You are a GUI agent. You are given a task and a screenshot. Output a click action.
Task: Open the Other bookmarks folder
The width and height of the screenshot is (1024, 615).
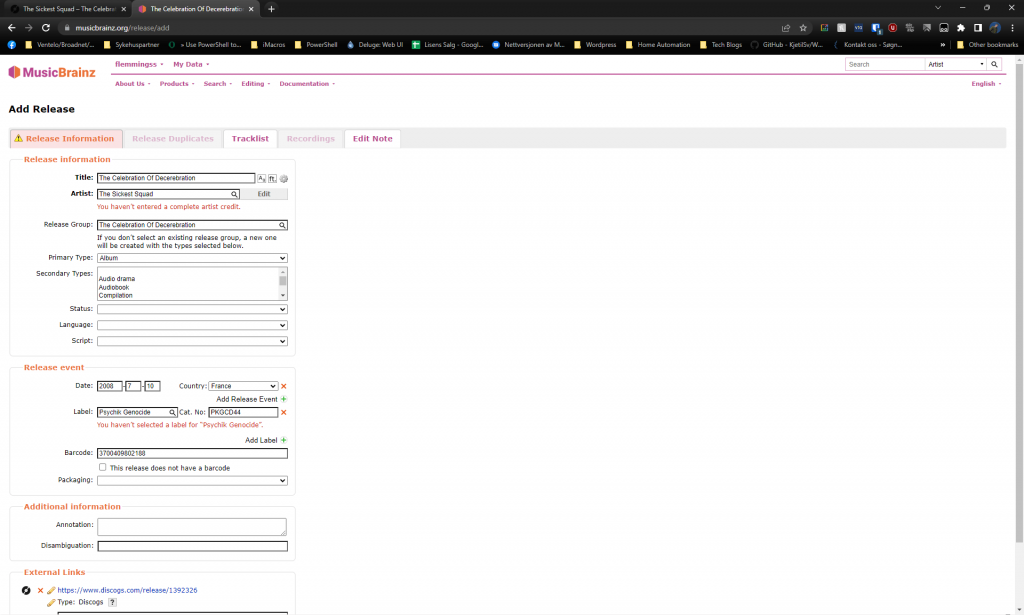click(x=987, y=44)
